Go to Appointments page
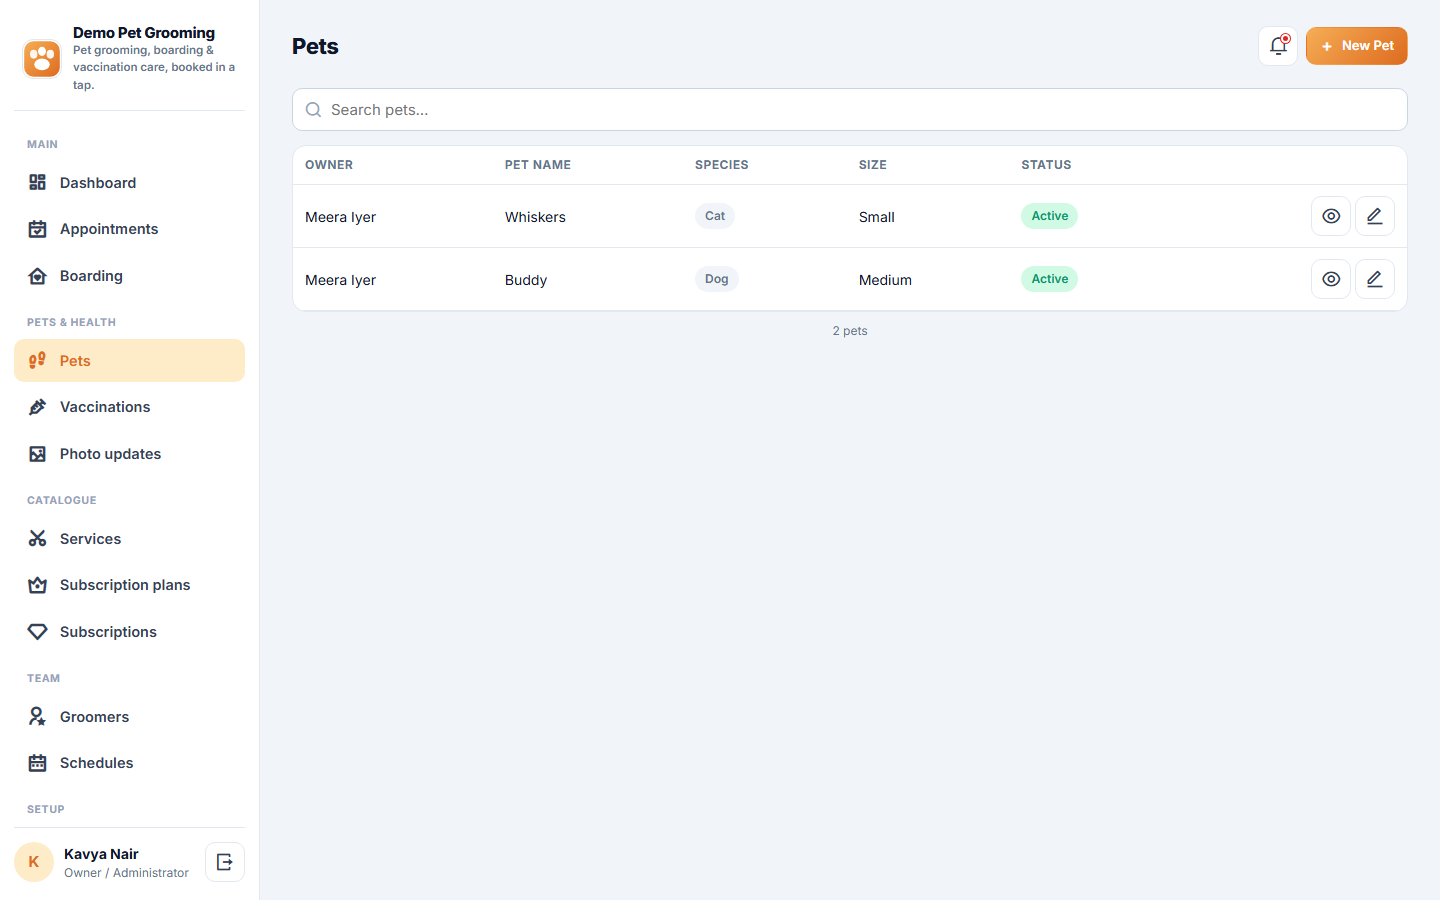The image size is (1440, 900). (x=129, y=229)
